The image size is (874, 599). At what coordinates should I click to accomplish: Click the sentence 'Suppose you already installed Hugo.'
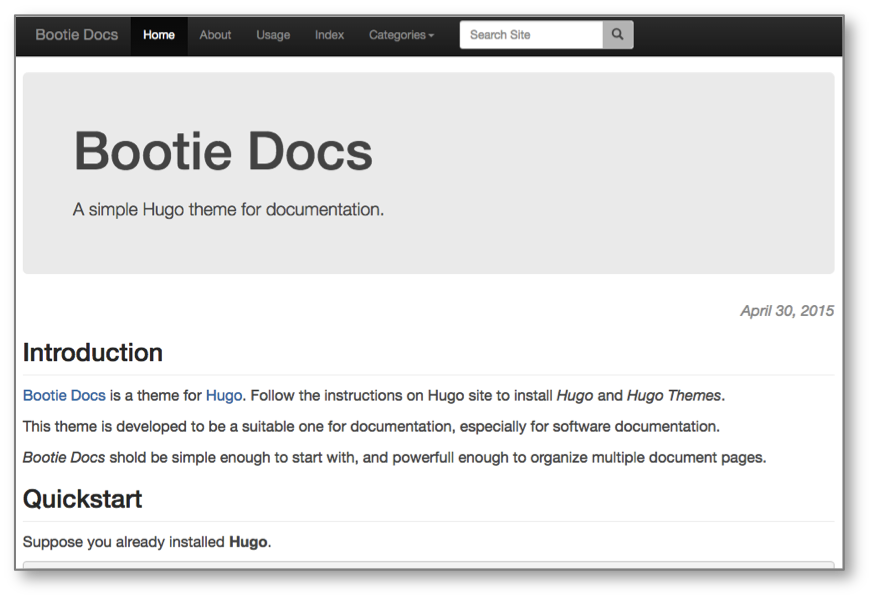click(147, 542)
